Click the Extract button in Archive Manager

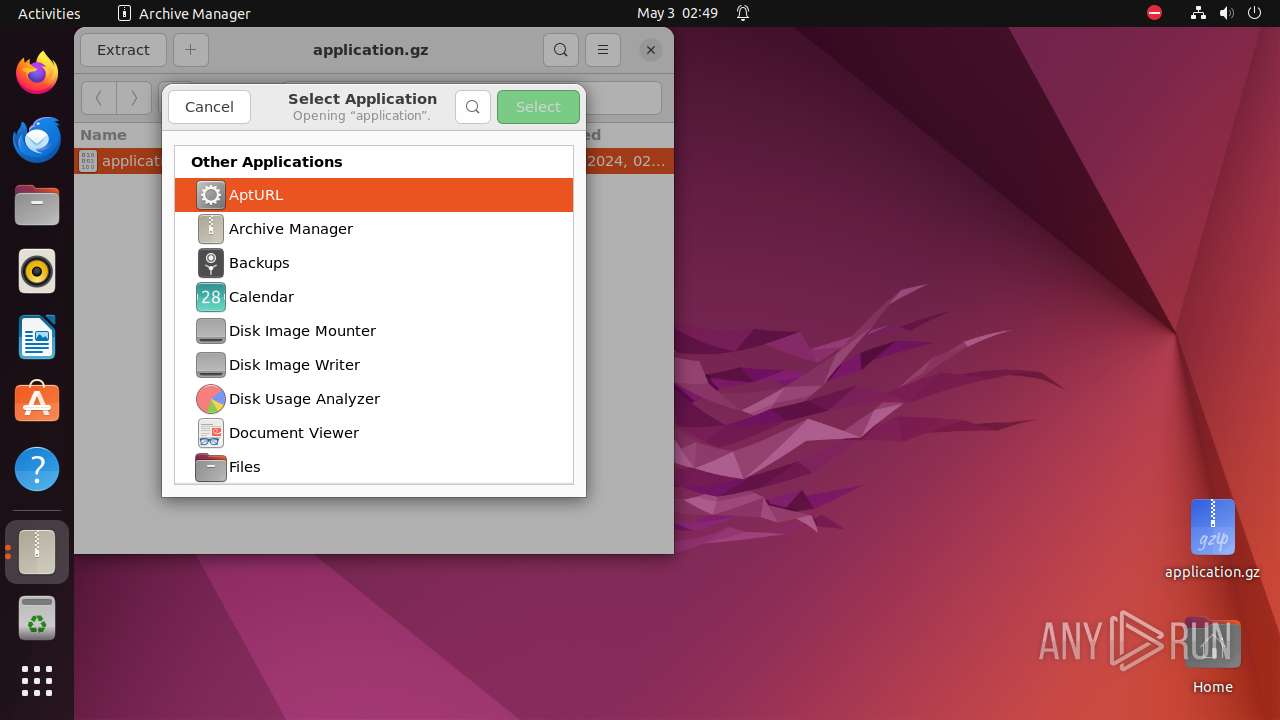pos(123,50)
